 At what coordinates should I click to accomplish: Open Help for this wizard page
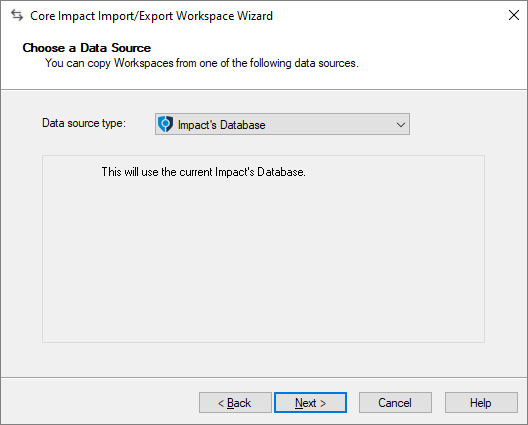[481, 402]
